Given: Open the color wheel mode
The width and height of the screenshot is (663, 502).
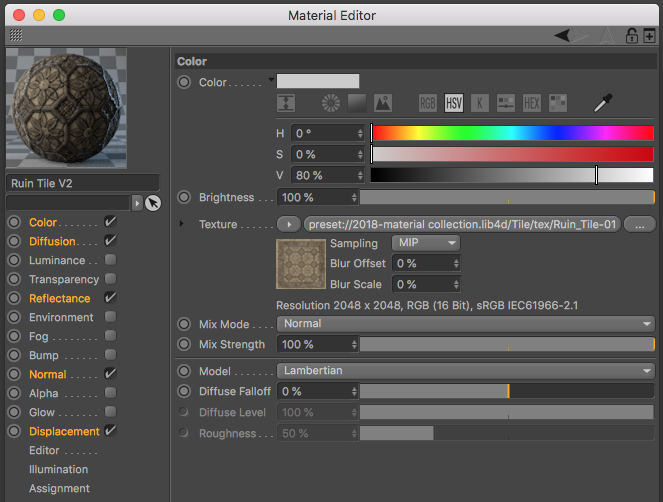Looking at the screenshot, I should pyautogui.click(x=330, y=103).
